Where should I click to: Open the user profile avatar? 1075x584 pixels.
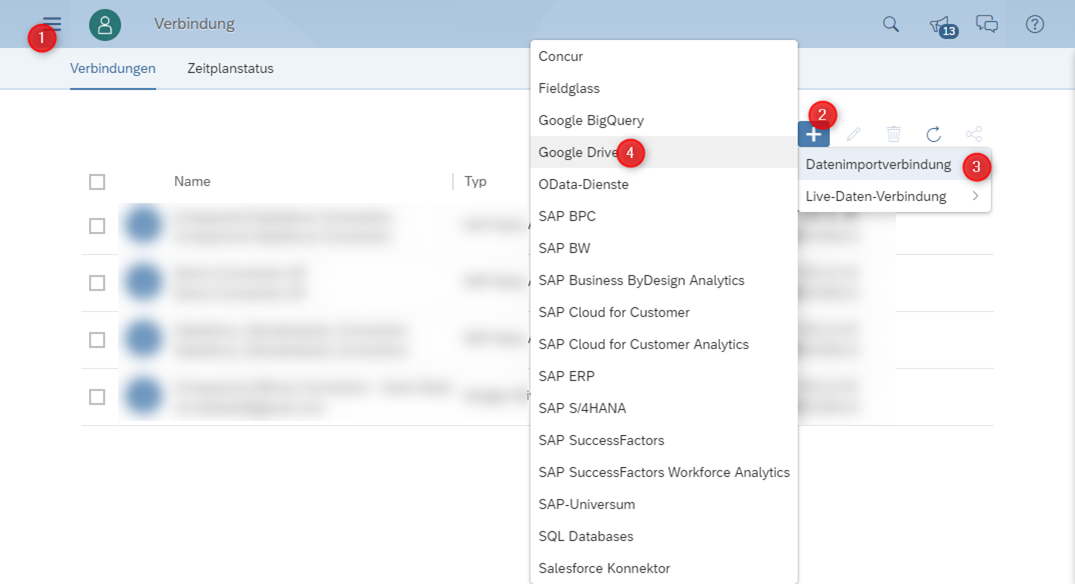pos(105,25)
